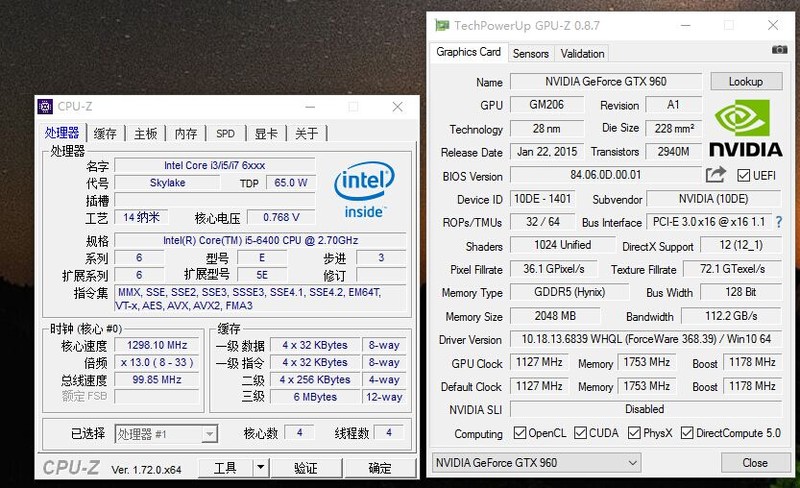Open the 关于 tab in CPU-Z
The image size is (800, 488).
[306, 134]
